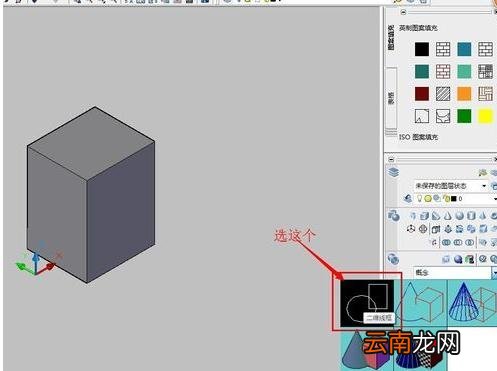Select the 2D wireframe visual style thumbnail

(x=367, y=303)
